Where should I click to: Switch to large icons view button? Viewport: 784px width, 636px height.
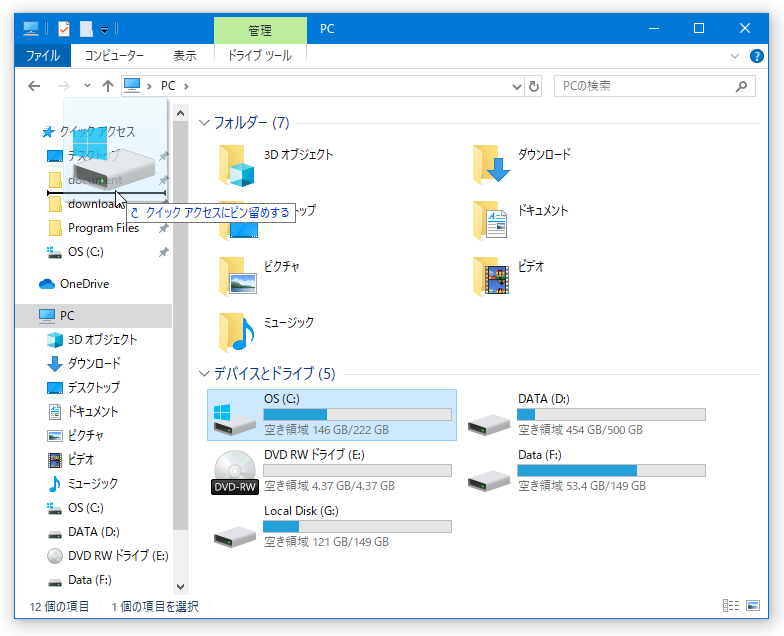click(753, 606)
